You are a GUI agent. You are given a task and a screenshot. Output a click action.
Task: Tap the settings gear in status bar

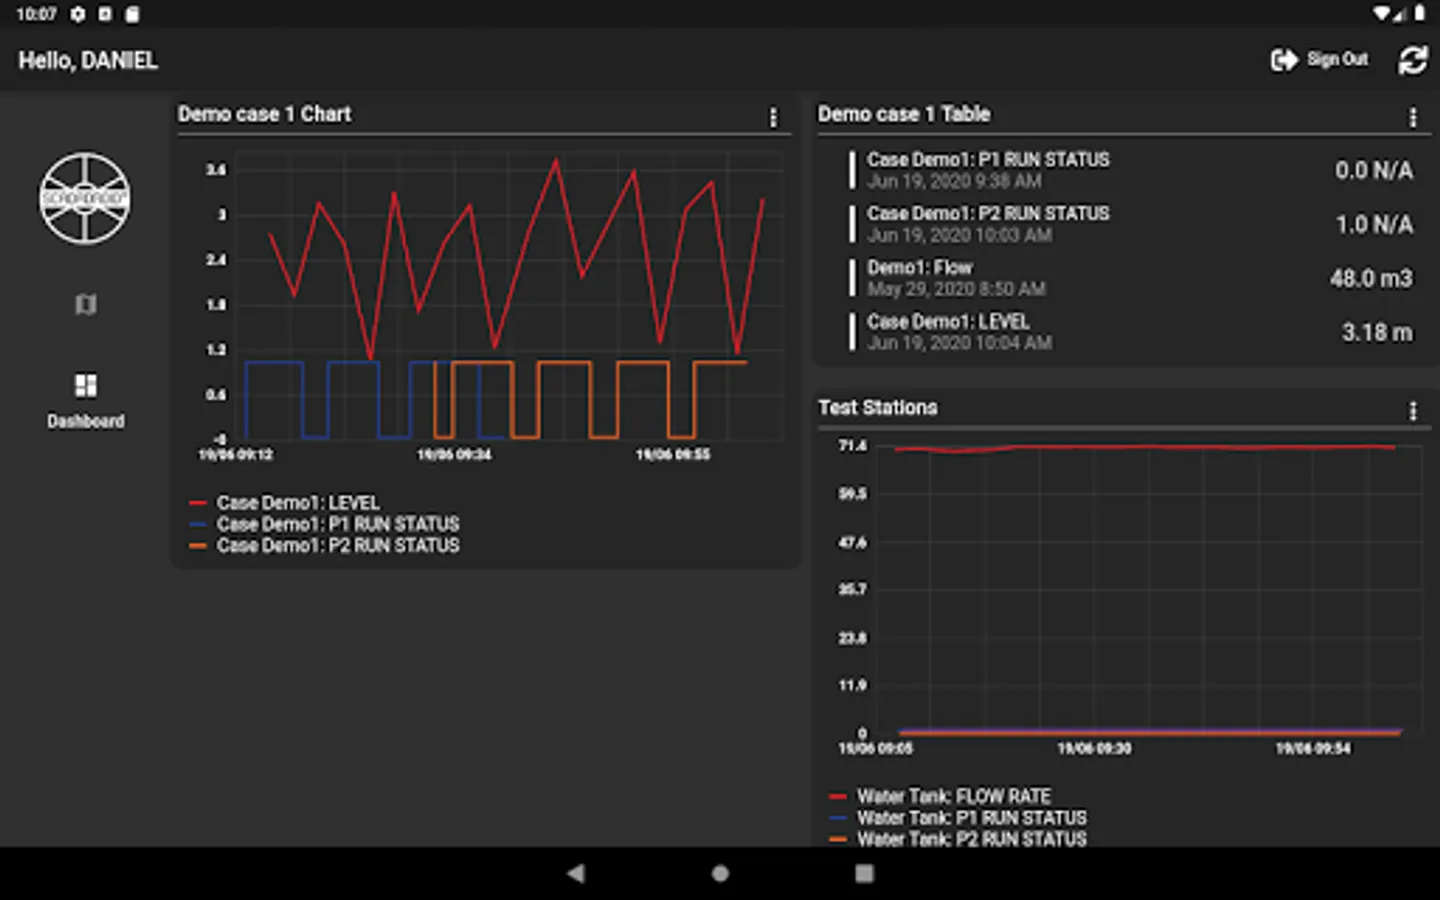coord(78,14)
